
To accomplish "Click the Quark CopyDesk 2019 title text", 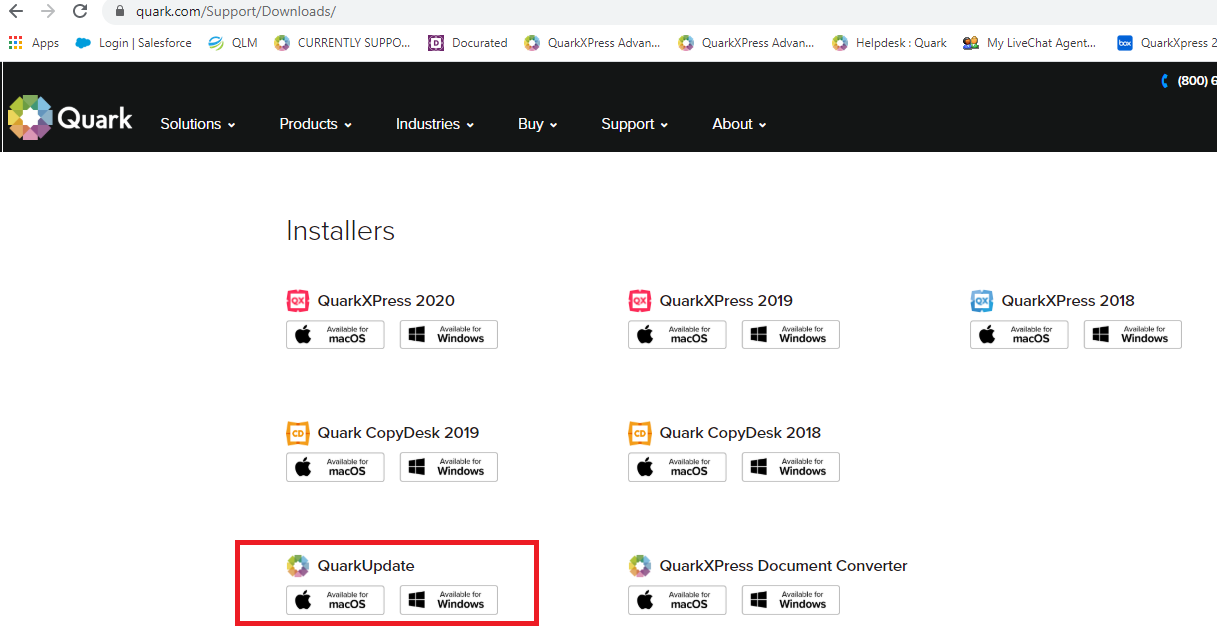I will (398, 433).
